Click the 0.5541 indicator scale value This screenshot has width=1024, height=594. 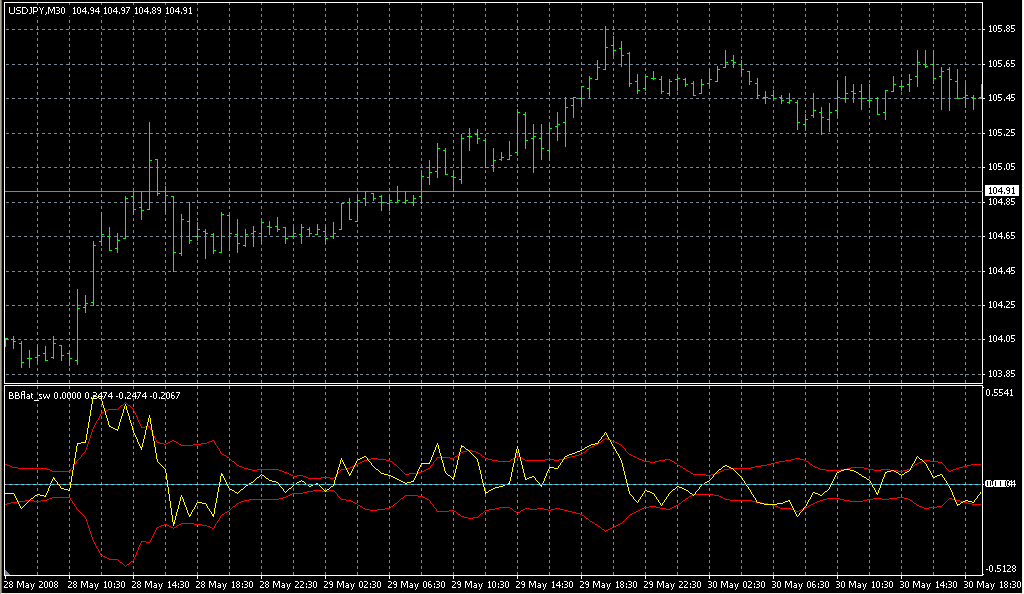(x=1001, y=394)
